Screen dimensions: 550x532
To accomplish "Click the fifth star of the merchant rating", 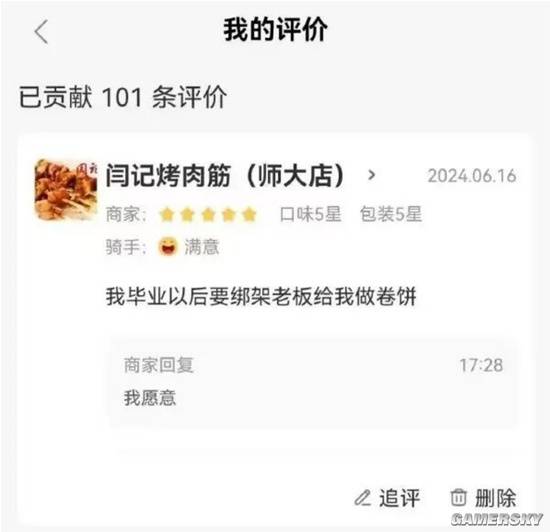I will click(x=249, y=215).
